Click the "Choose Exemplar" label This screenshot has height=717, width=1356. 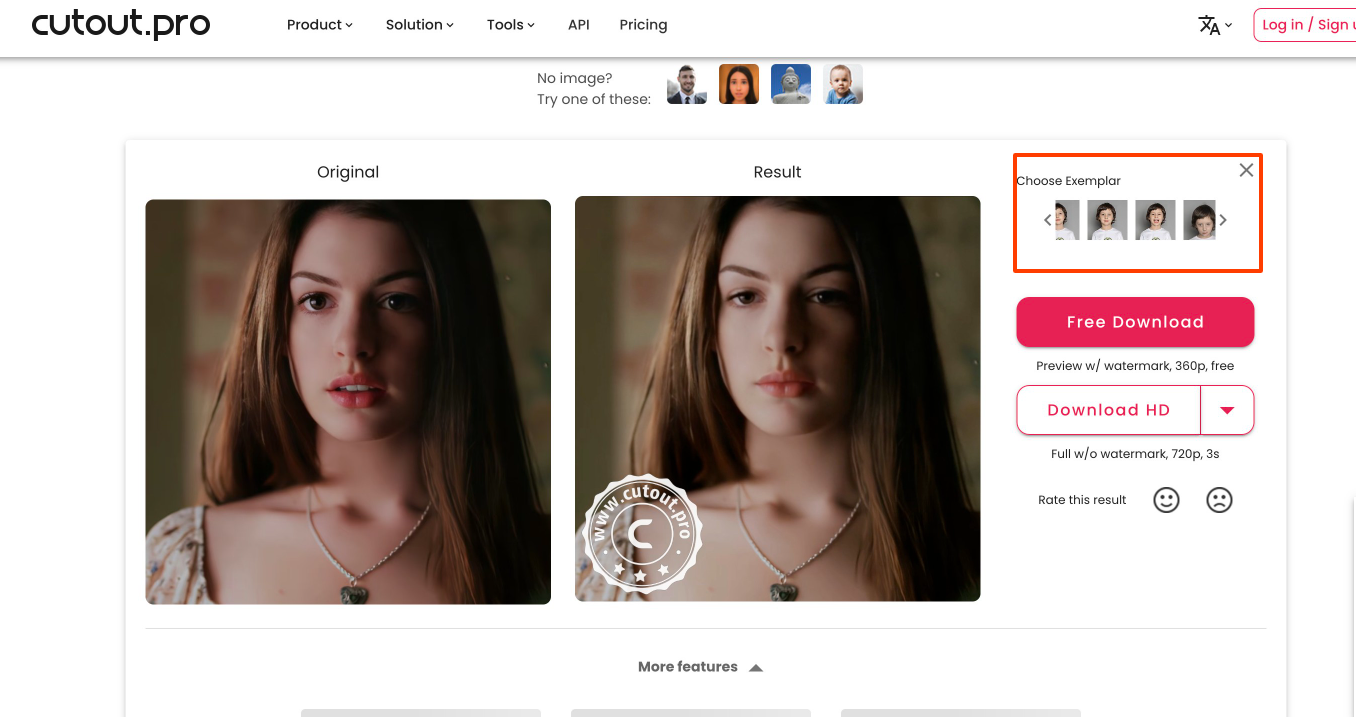pyautogui.click(x=1068, y=181)
